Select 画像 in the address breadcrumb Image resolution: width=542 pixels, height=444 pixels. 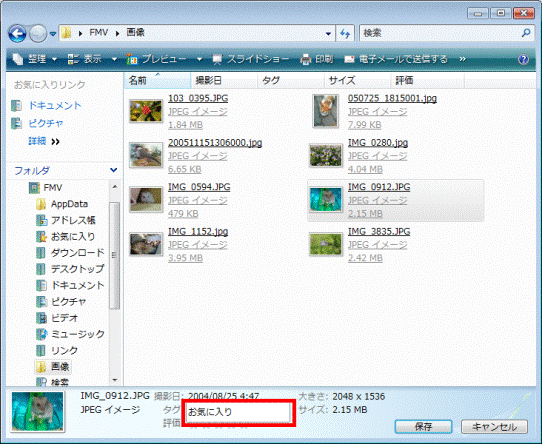point(135,33)
